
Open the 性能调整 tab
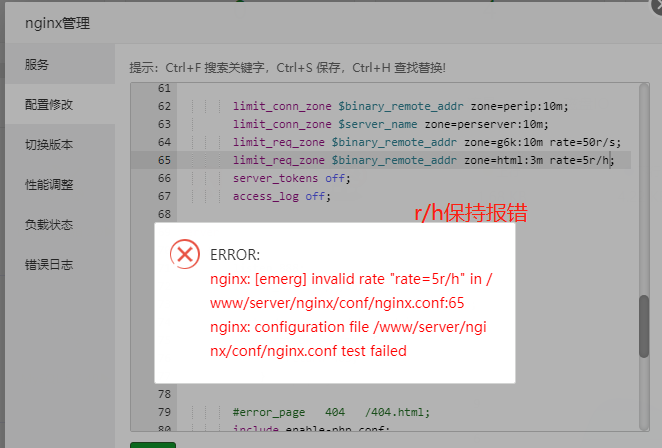(x=60, y=185)
